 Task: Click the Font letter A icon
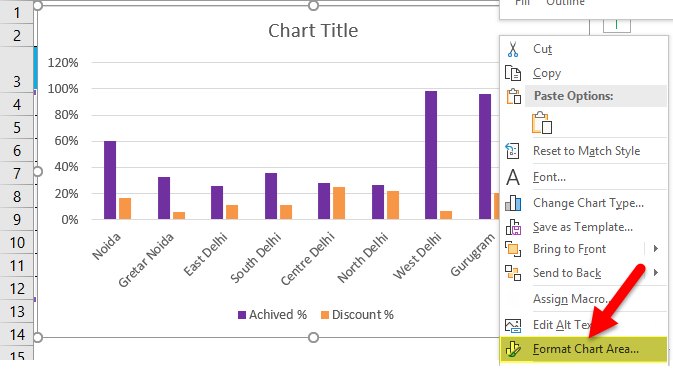coord(513,177)
